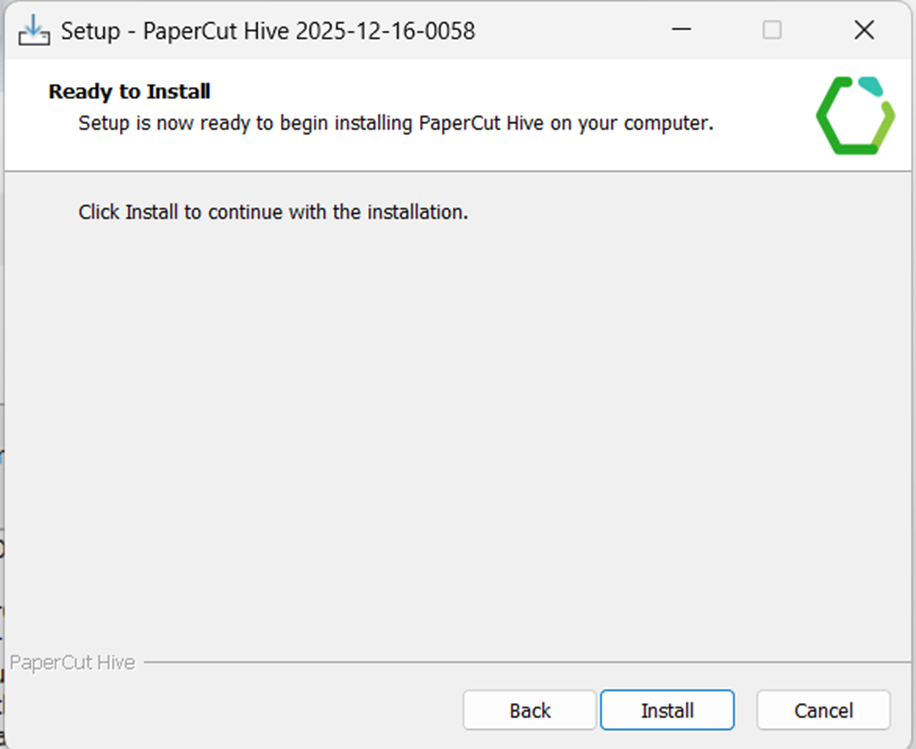Viewport: 916px width, 749px height.
Task: Click the divider line beside the PaperCut Hive label
Action: (x=500, y=662)
